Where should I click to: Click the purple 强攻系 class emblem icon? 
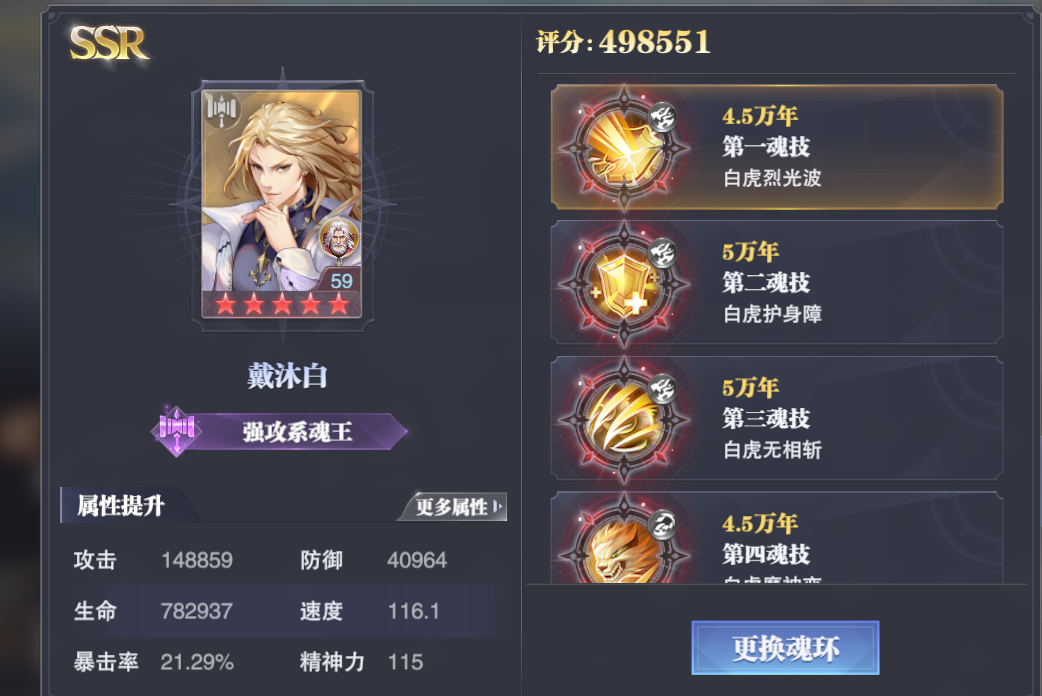pos(176,431)
